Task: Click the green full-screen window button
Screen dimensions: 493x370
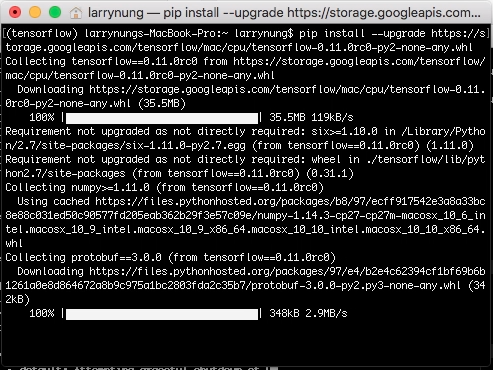Action: click(x=55, y=12)
